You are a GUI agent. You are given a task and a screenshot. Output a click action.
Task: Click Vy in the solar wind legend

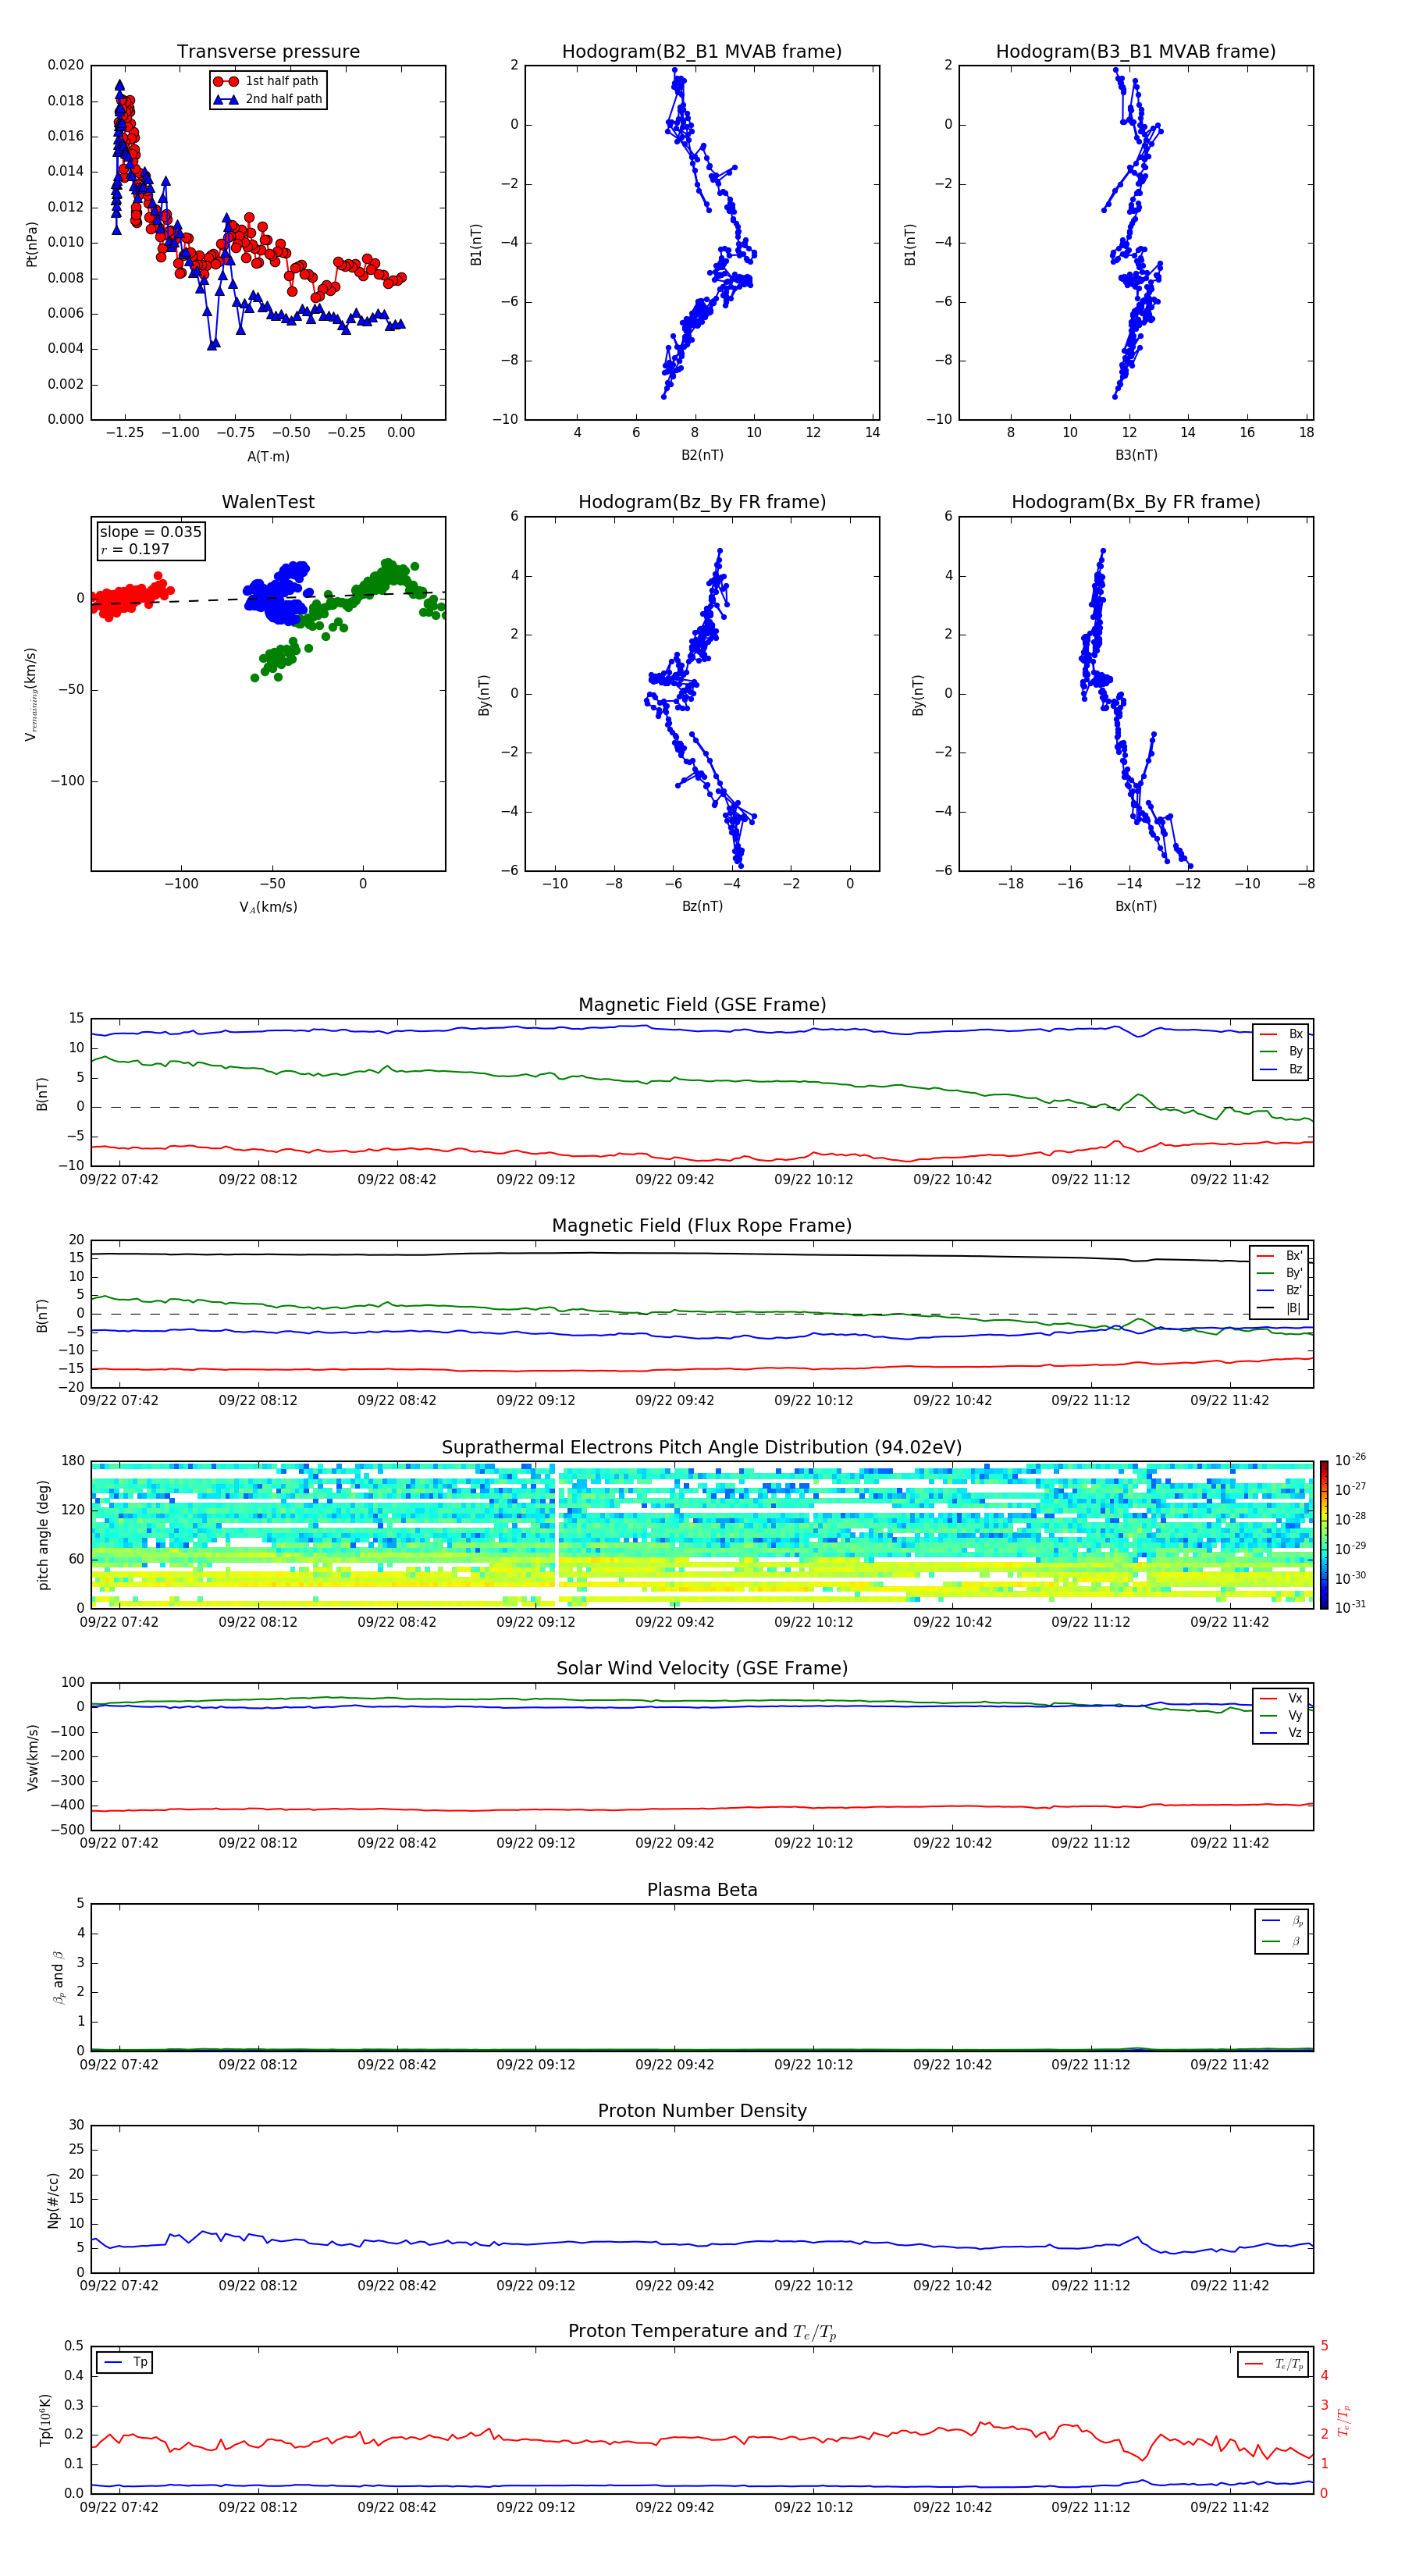coord(1282,1715)
